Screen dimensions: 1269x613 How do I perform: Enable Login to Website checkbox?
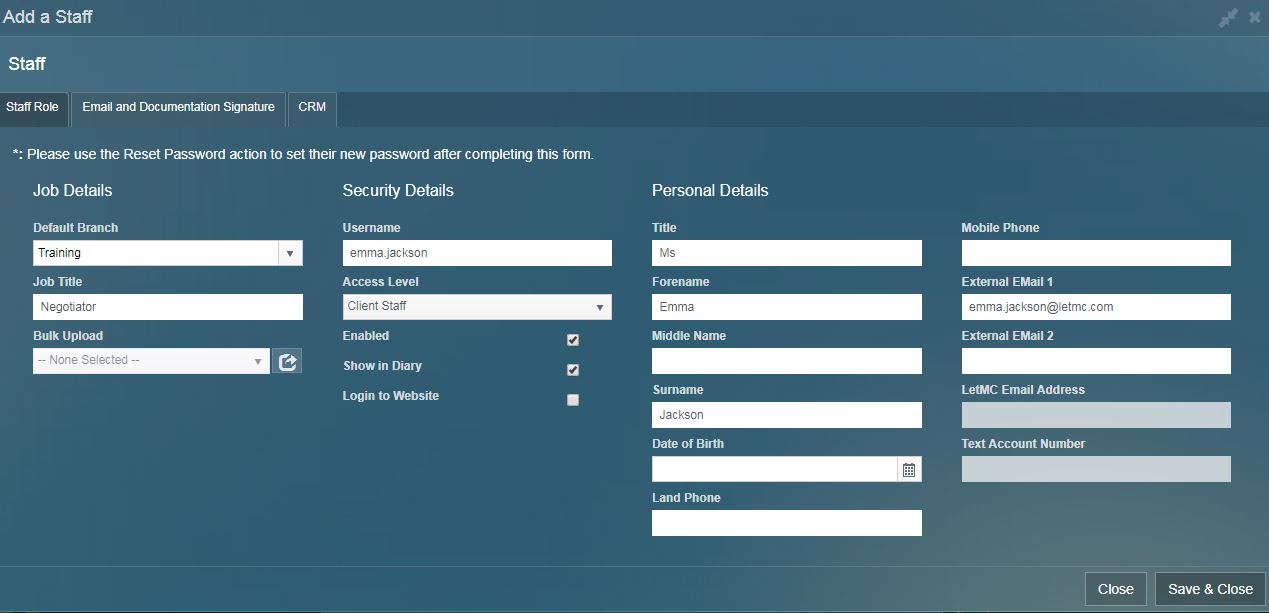573,400
